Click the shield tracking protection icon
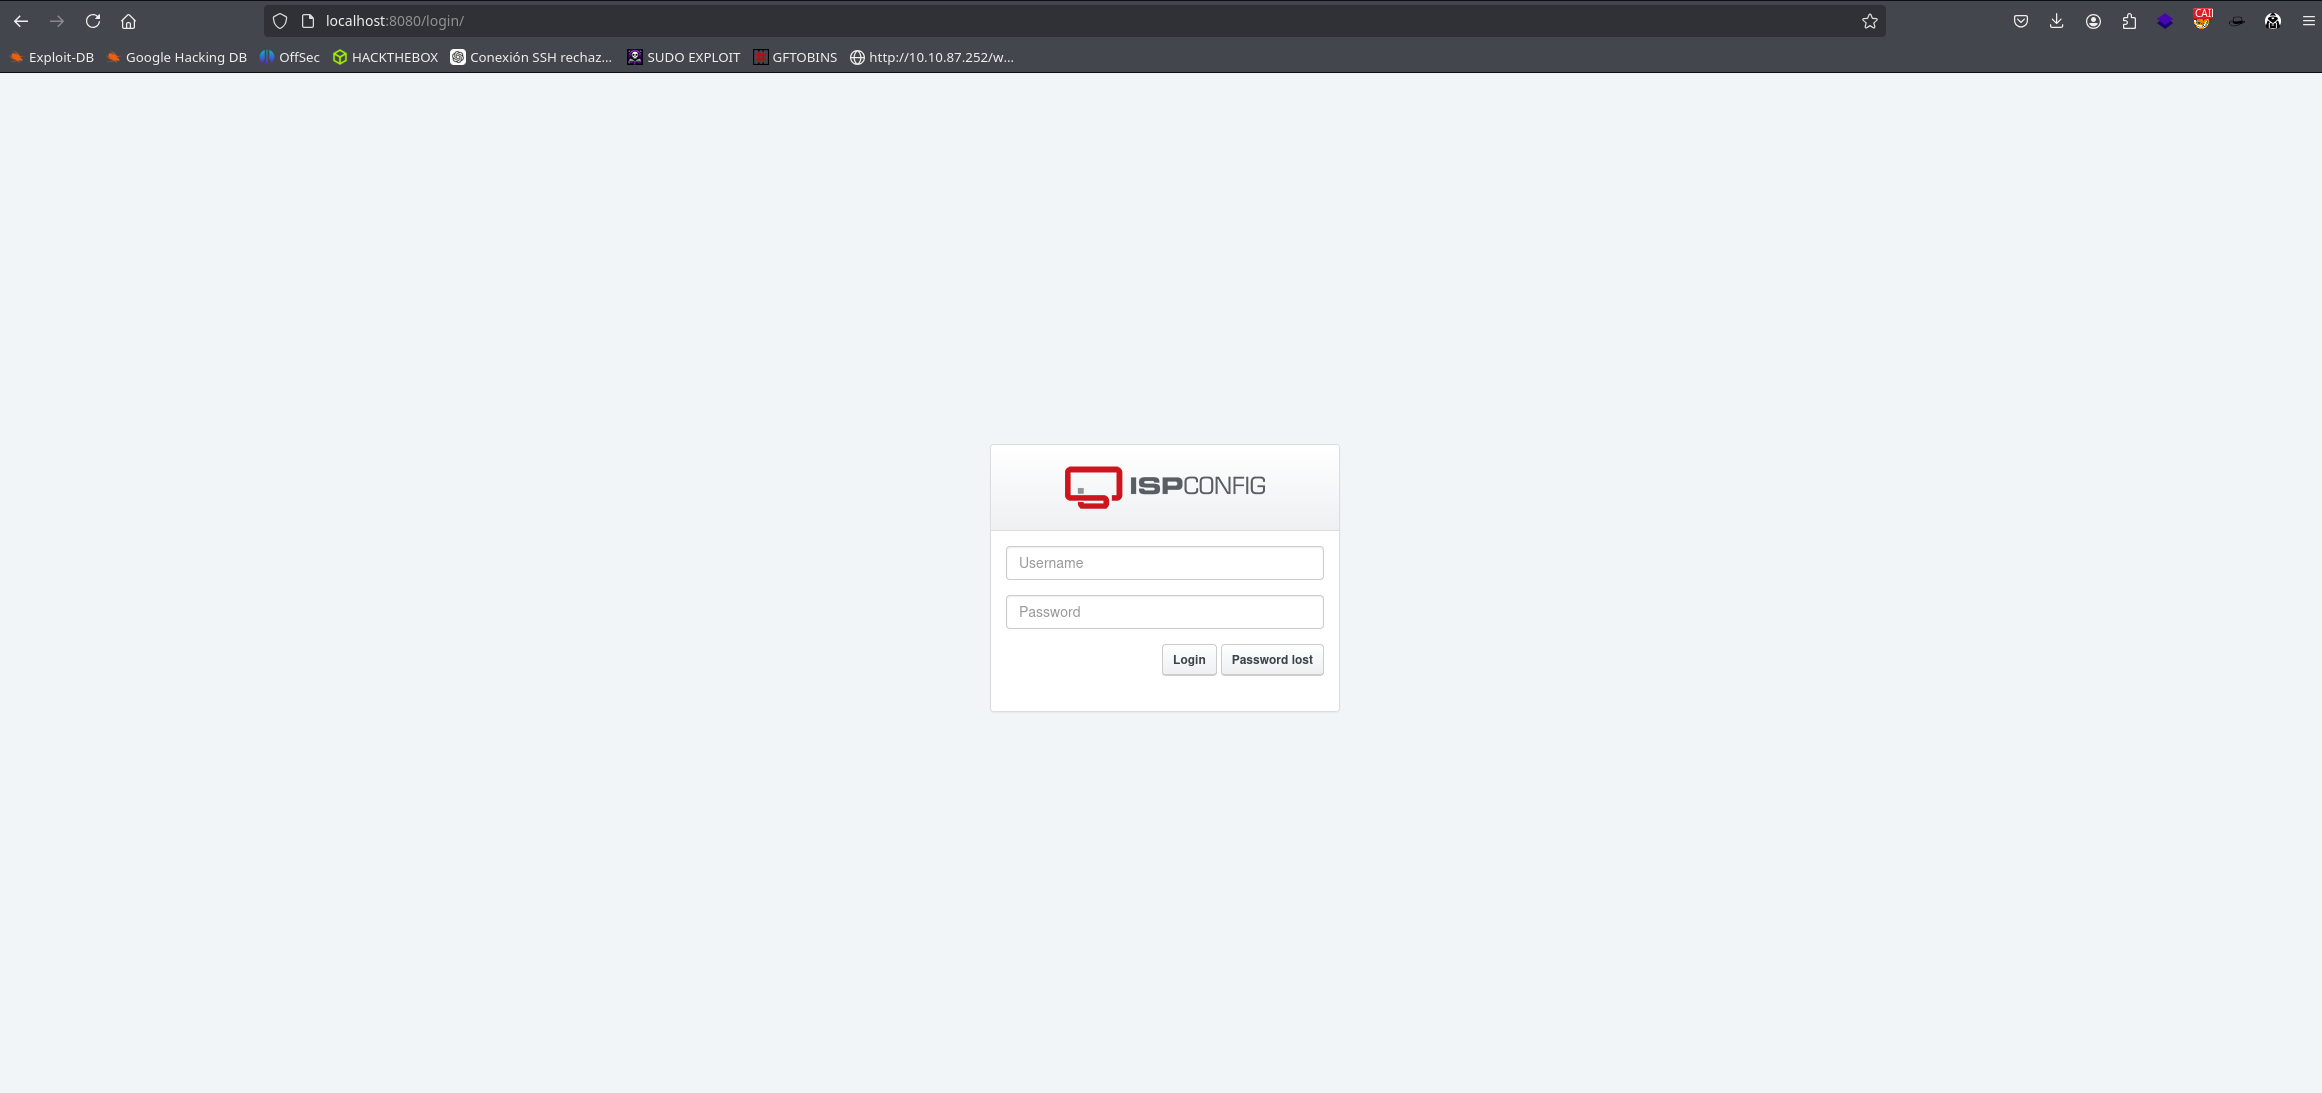The height and width of the screenshot is (1093, 2322). (280, 21)
